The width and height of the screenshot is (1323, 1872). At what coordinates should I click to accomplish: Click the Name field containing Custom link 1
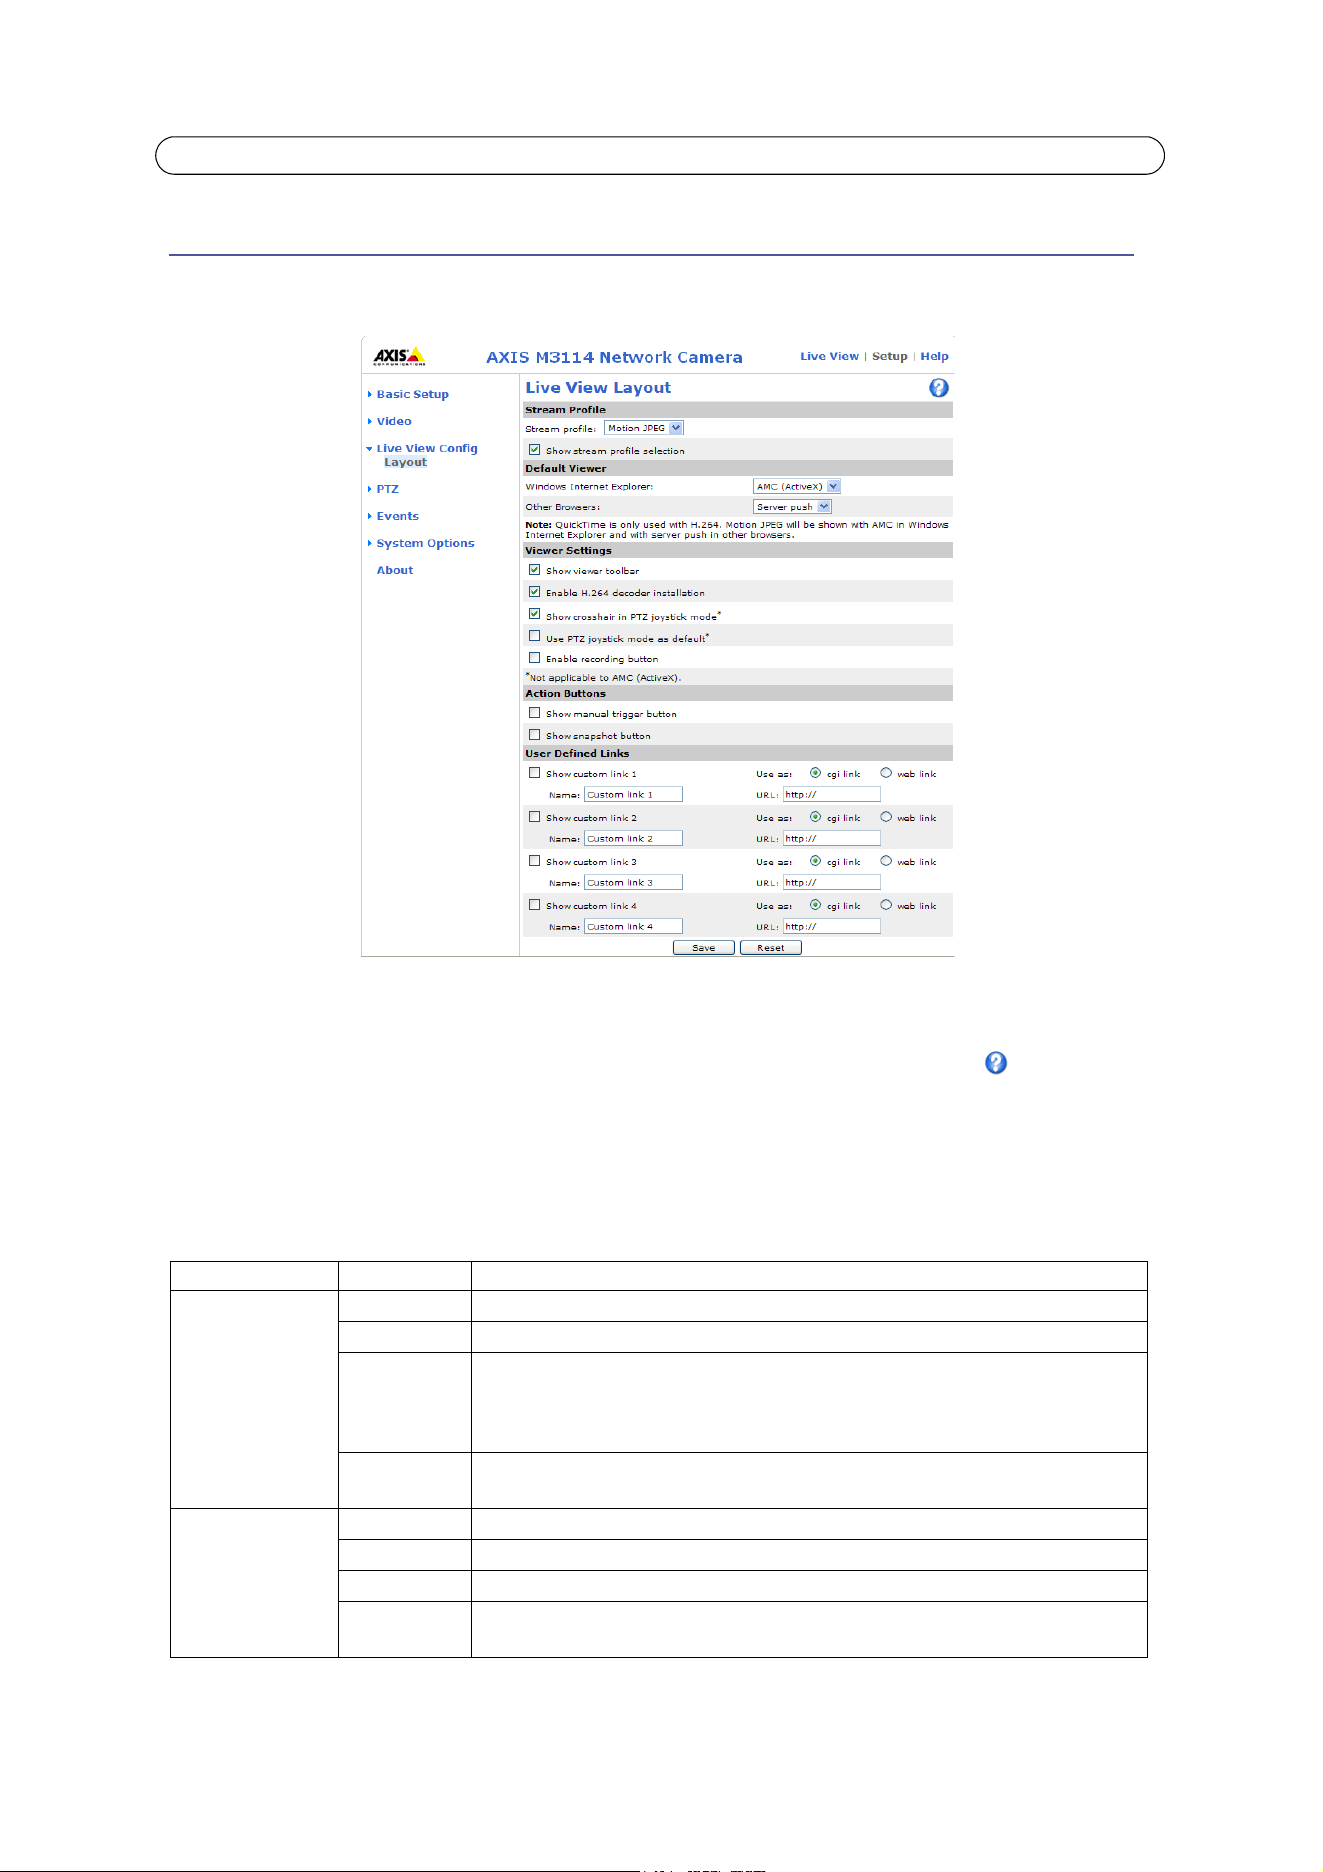[x=633, y=794]
